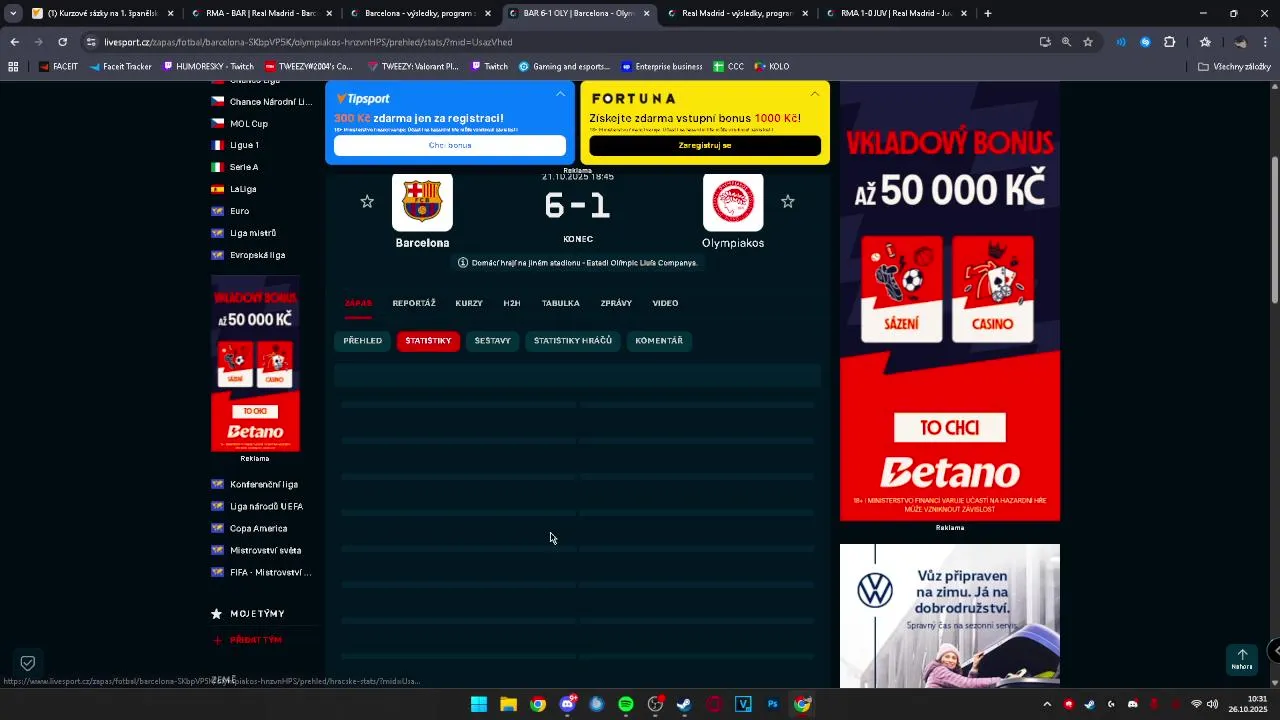The height and width of the screenshot is (720, 1280).
Task: Open the FACEIT bookmark
Action: (58, 67)
